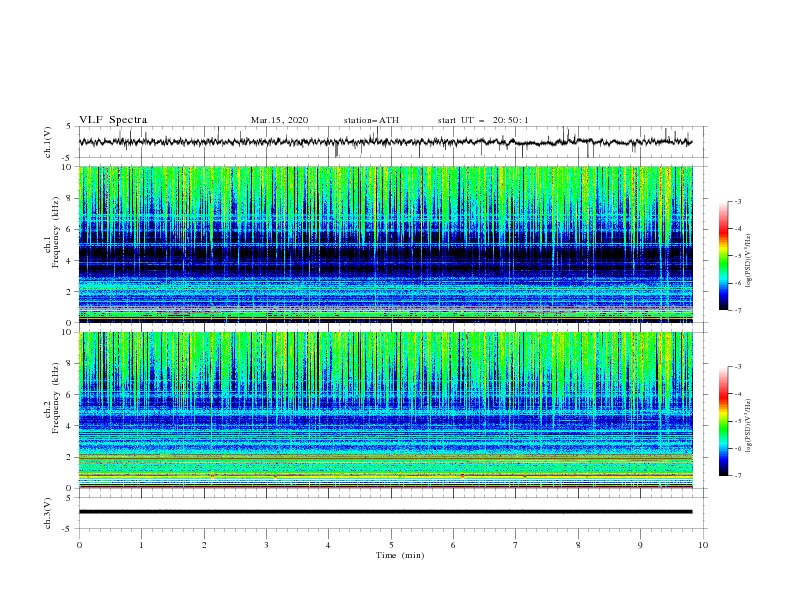Image resolution: width=792 pixels, height=612 pixels.
Task: Click the "5" tick on the time axis
Action: click(x=391, y=545)
